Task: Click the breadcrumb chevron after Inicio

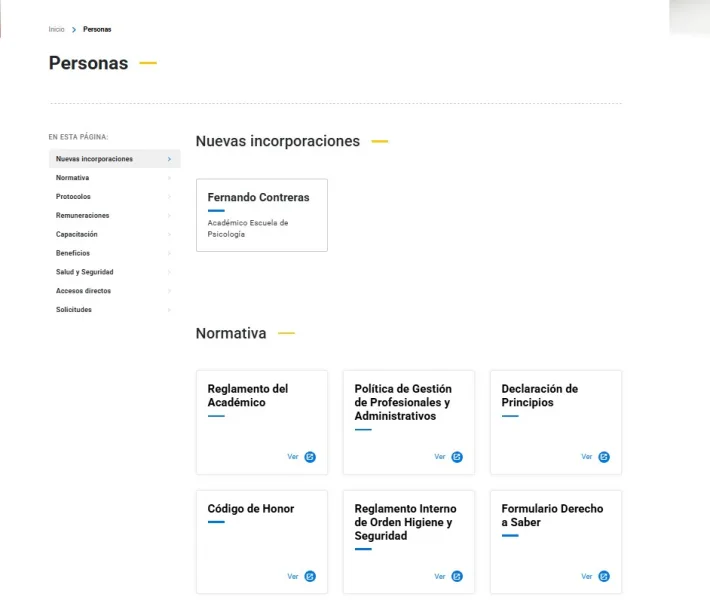Action: pyautogui.click(x=74, y=29)
